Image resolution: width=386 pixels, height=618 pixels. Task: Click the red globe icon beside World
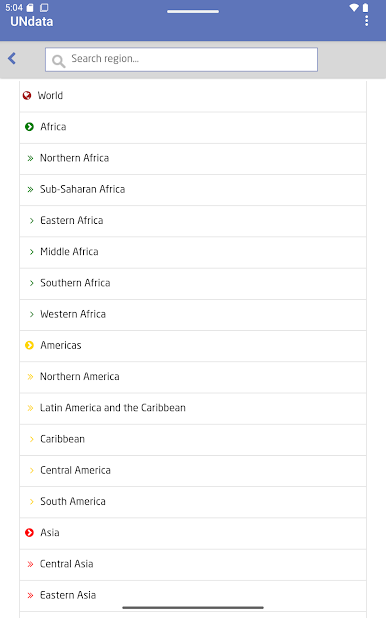click(x=27, y=95)
